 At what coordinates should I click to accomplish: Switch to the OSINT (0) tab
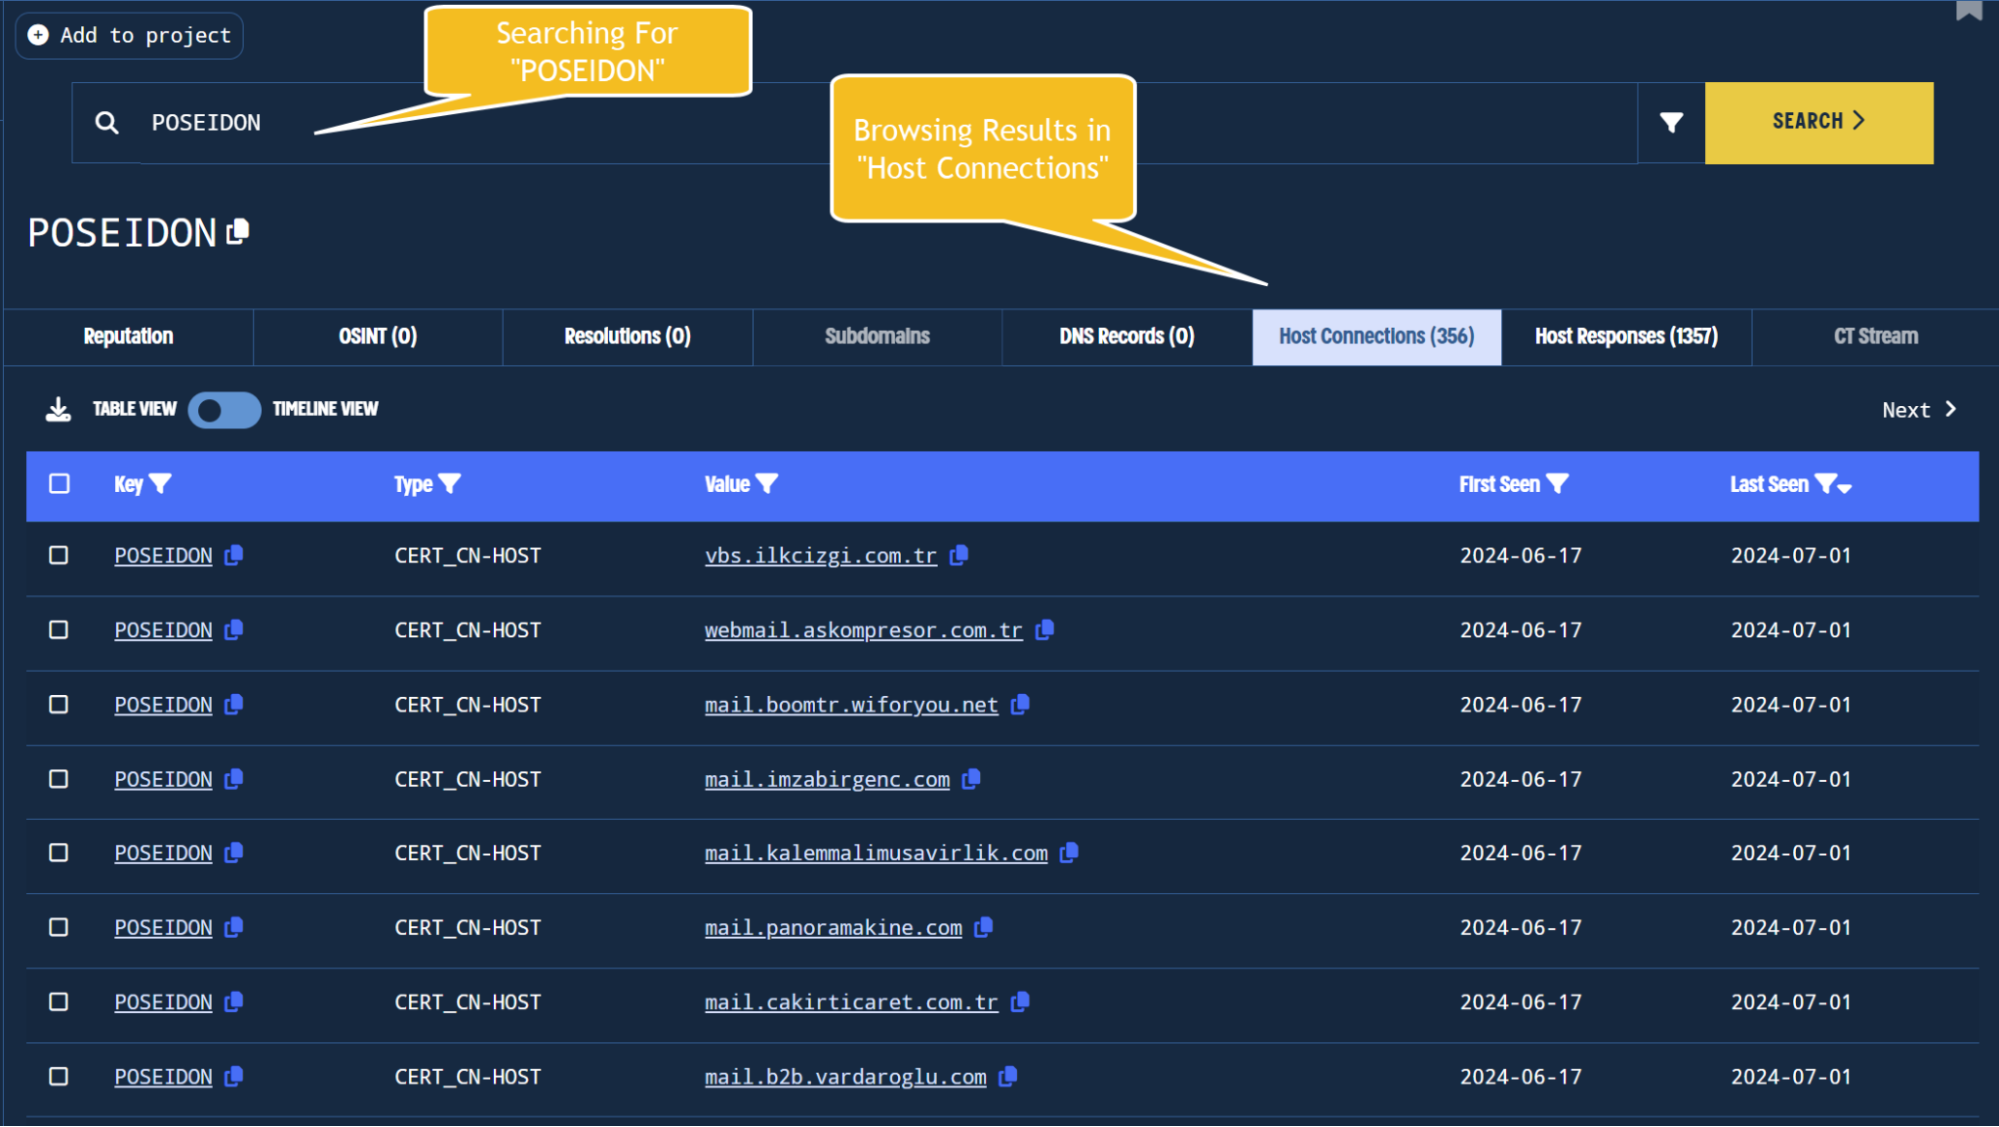[378, 337]
